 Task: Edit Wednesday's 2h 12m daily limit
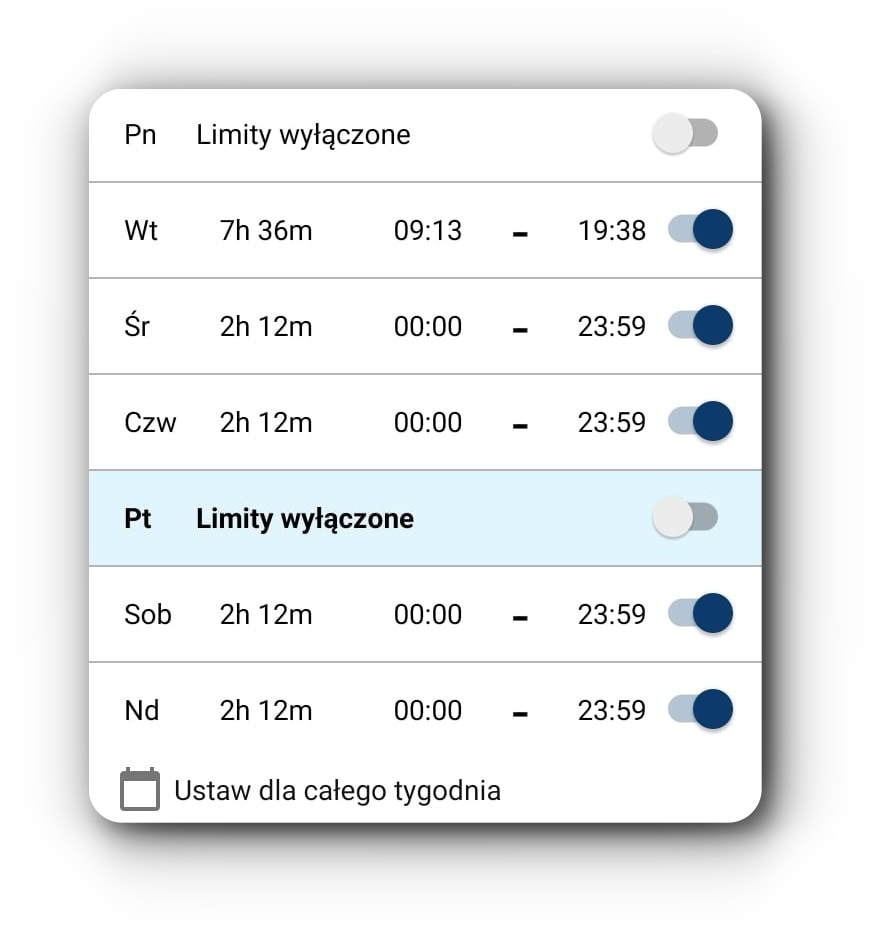266,326
